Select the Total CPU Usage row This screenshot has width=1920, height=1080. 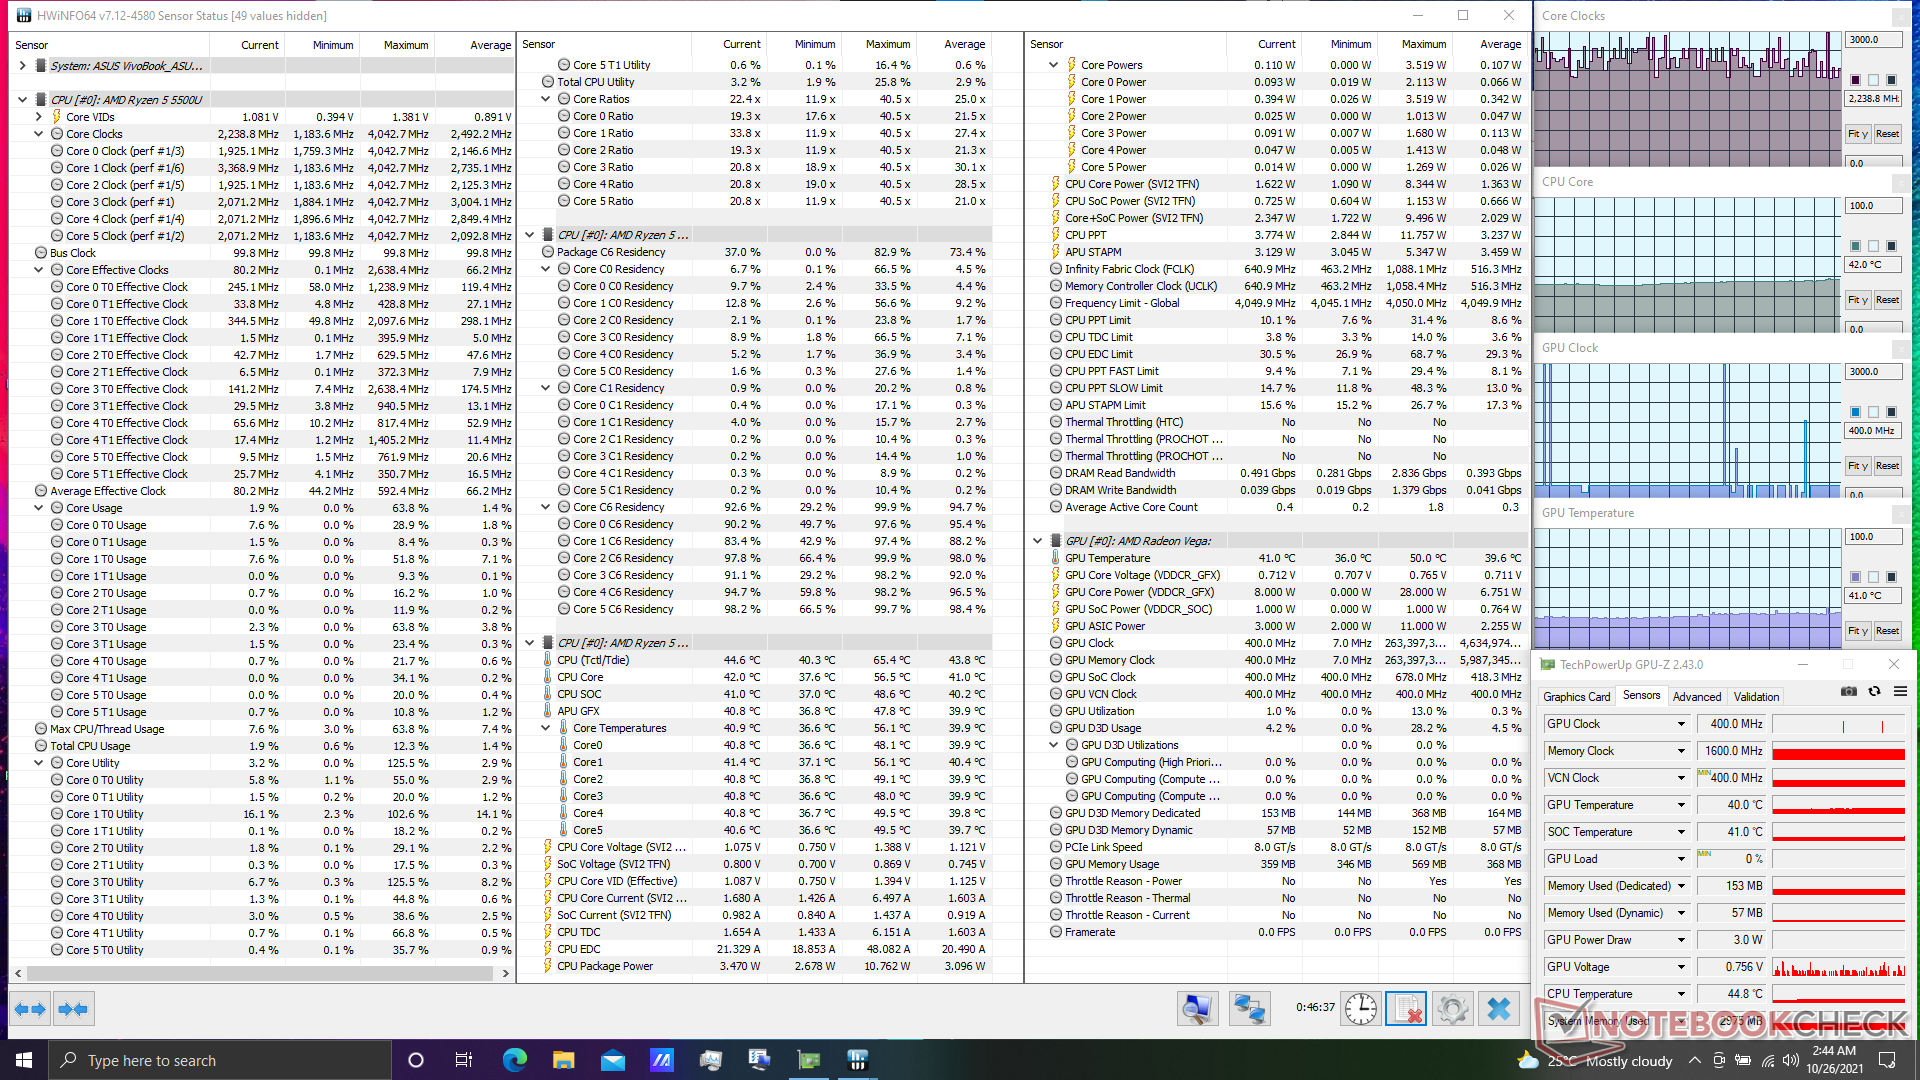(x=262, y=746)
